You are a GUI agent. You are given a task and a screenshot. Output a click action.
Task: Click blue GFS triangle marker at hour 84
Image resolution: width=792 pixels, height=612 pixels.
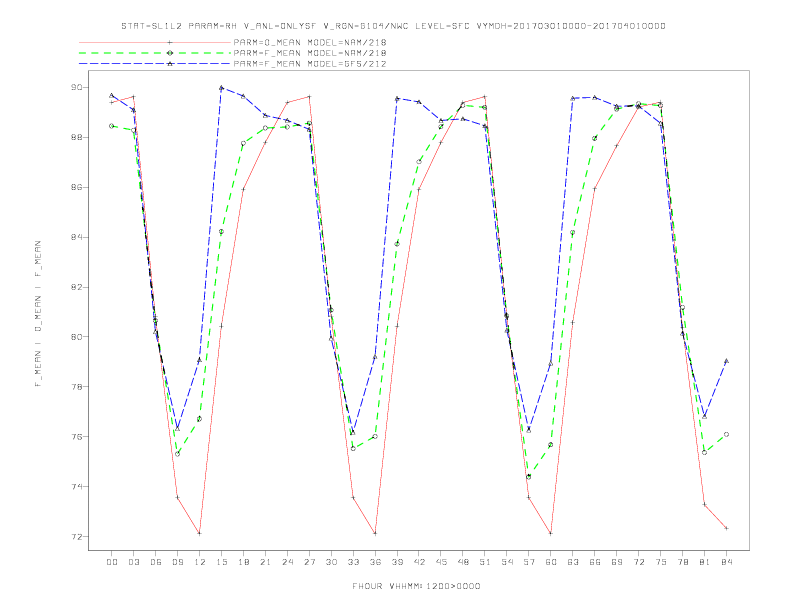(x=726, y=361)
